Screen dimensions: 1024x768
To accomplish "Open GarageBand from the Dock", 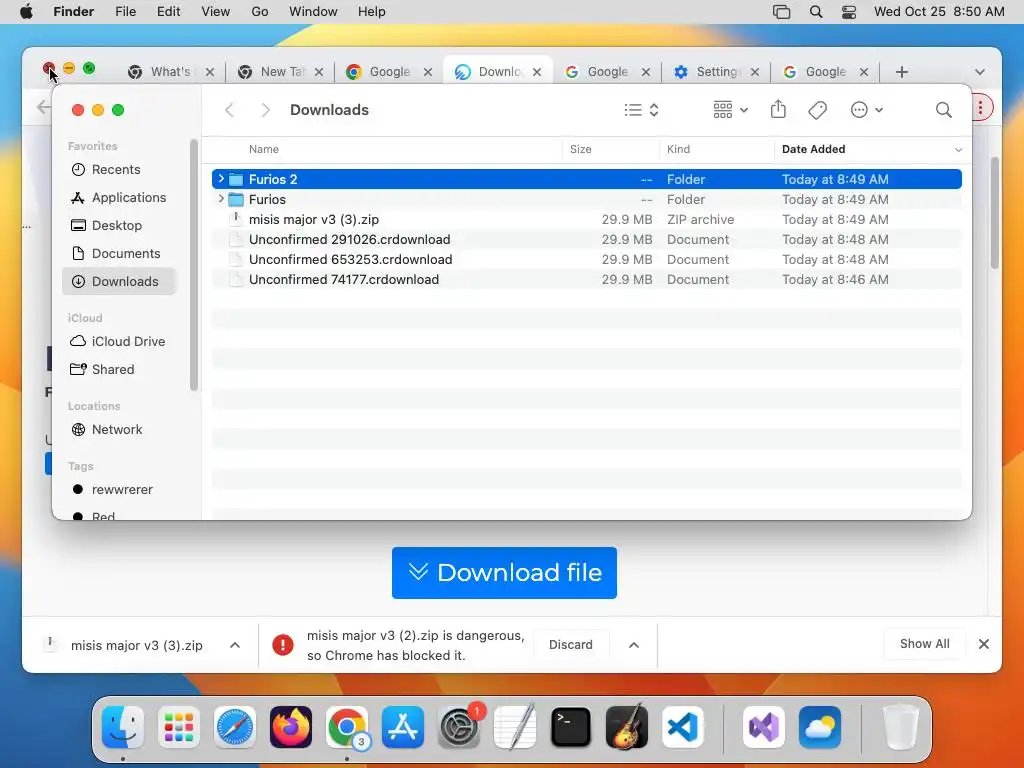I will click(x=627, y=727).
